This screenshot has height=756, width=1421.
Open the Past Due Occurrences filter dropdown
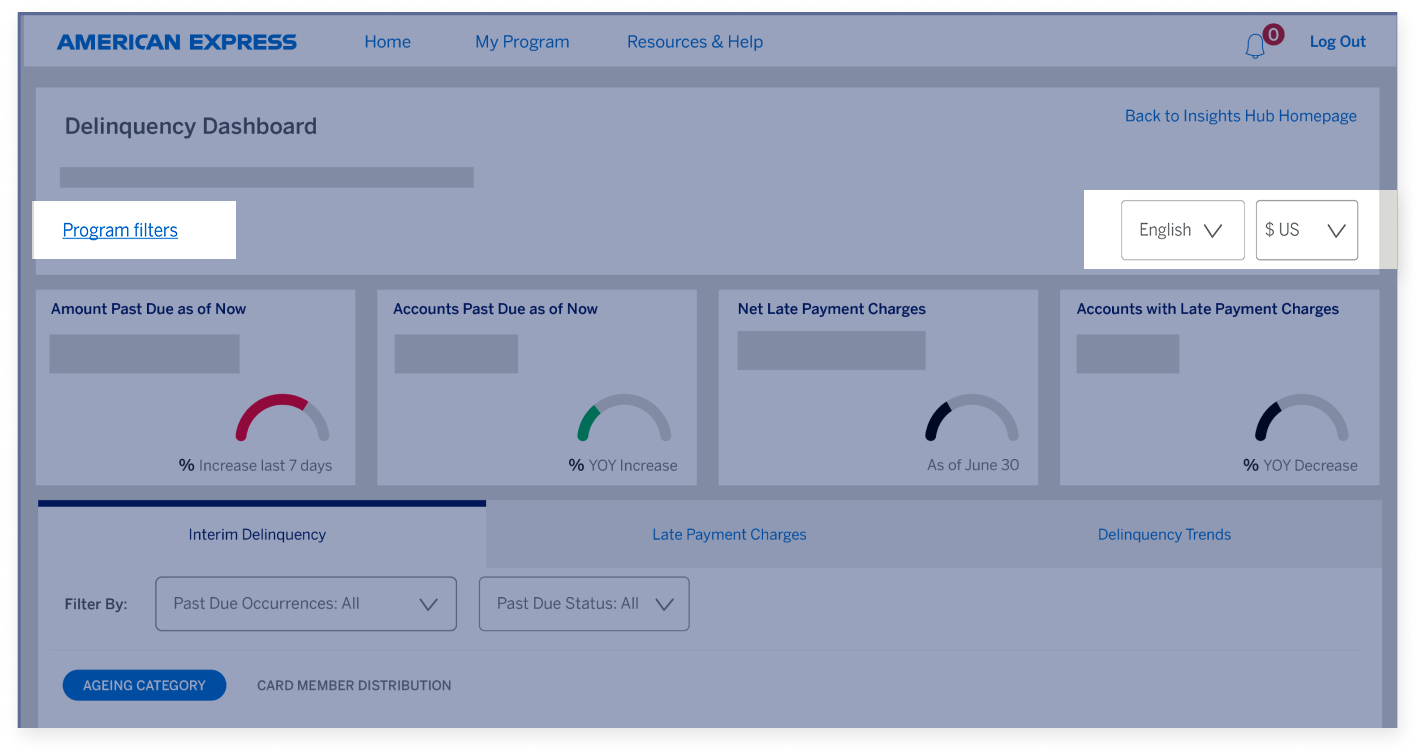pyautogui.click(x=305, y=603)
